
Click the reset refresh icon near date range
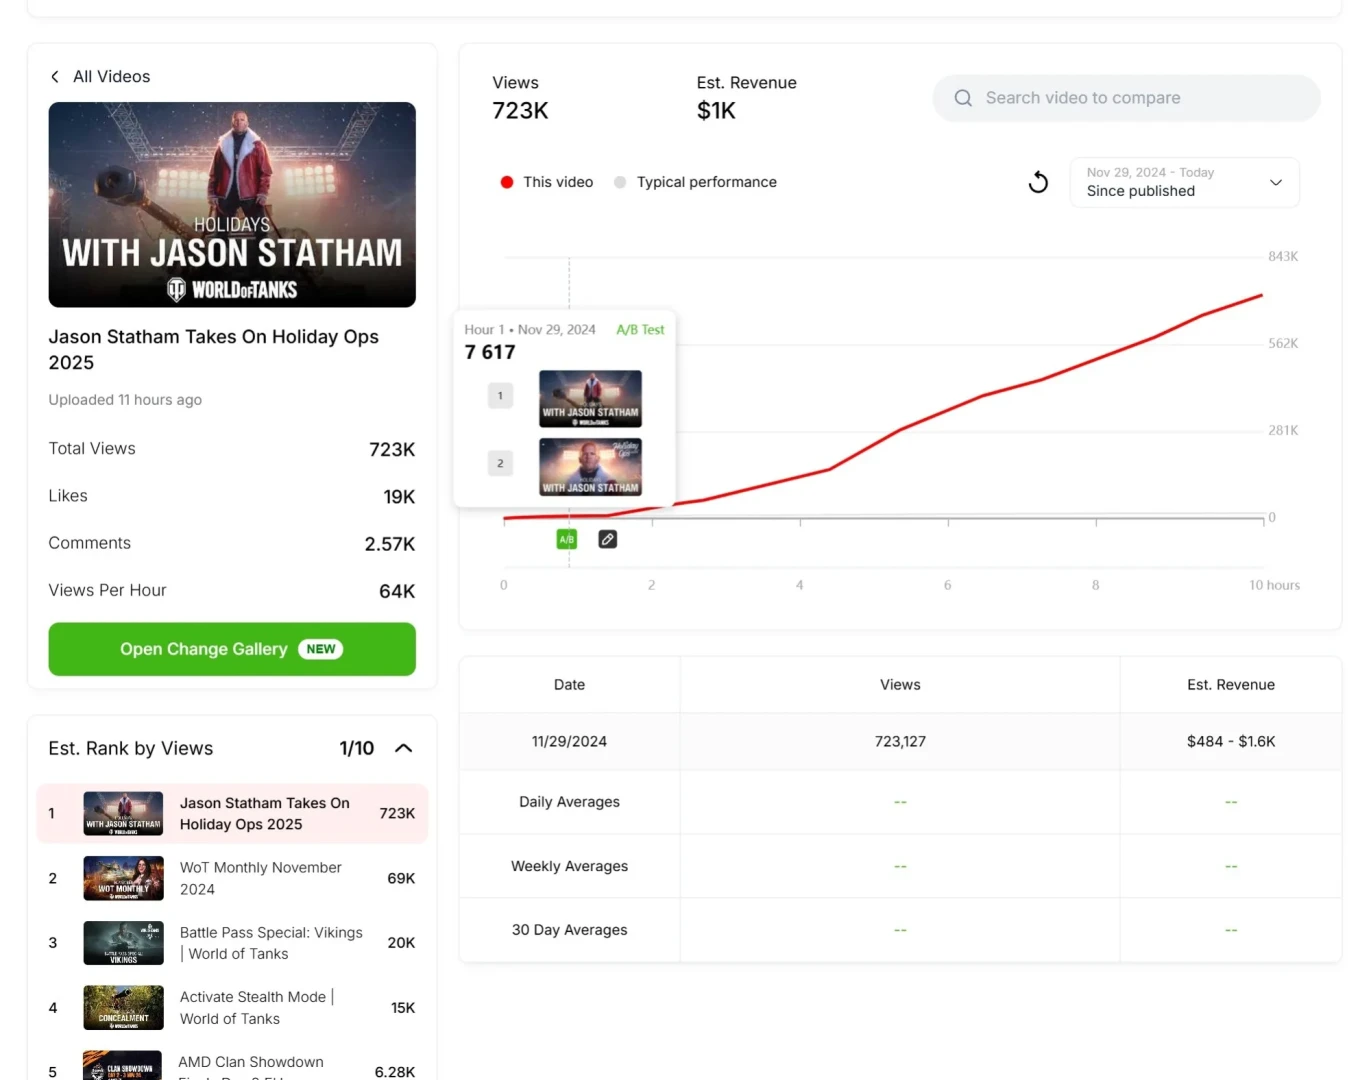click(1038, 182)
